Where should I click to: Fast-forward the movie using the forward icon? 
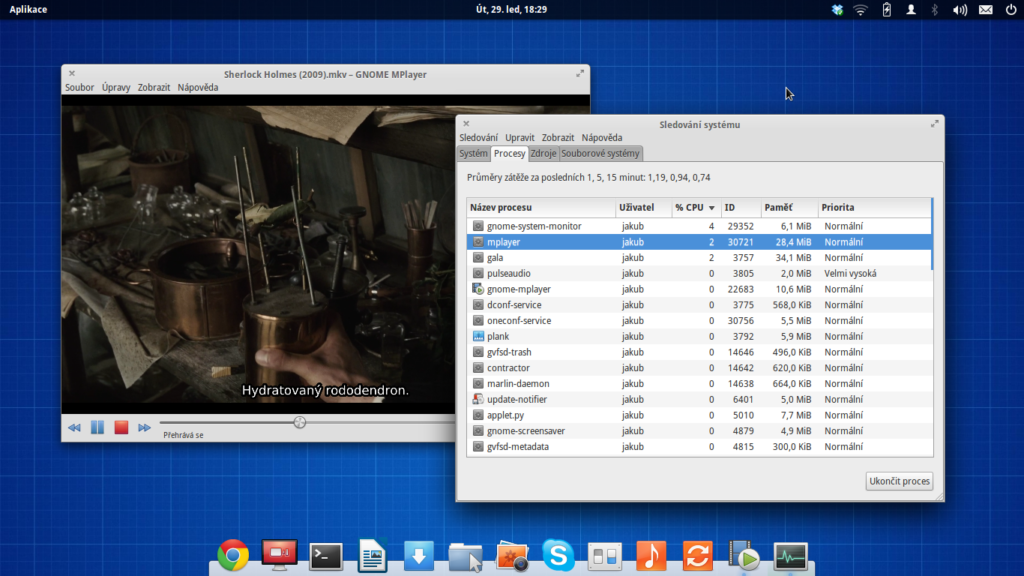coord(144,427)
